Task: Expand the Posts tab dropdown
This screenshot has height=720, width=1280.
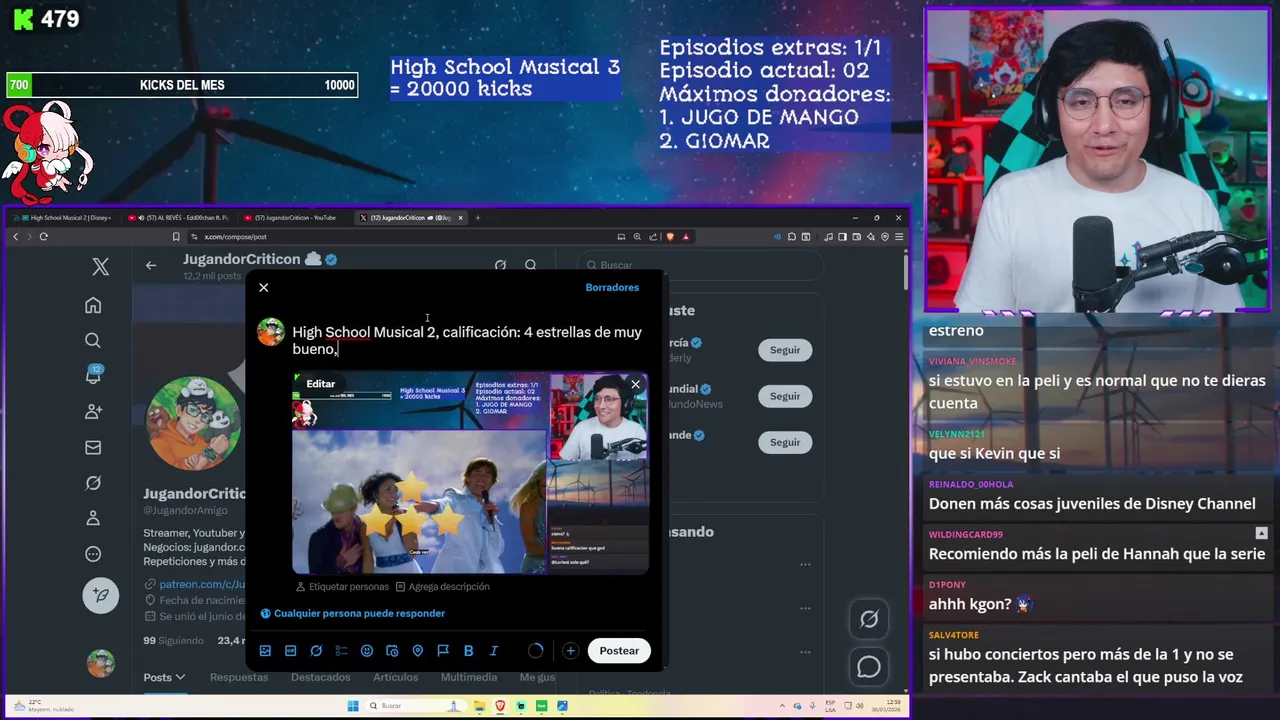Action: (x=164, y=677)
